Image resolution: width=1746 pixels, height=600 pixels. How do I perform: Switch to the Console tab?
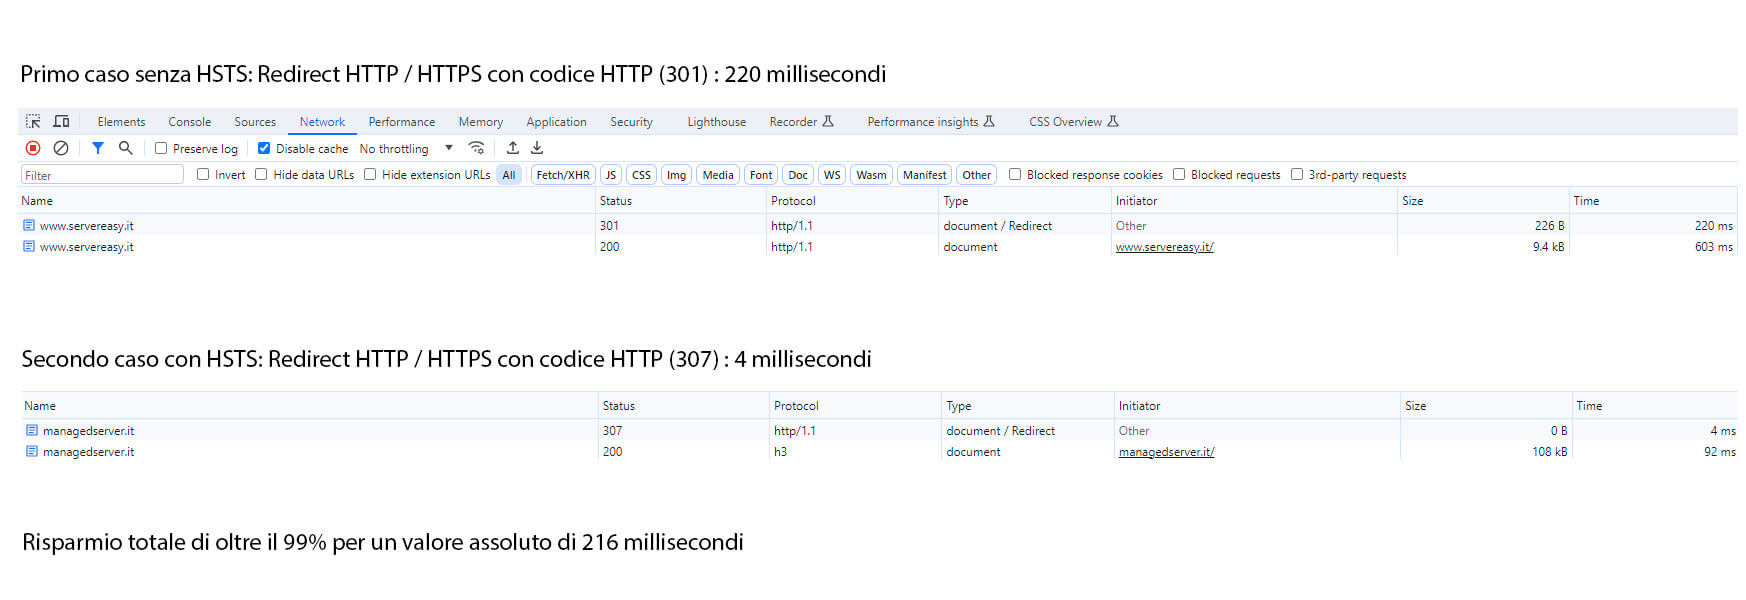point(189,122)
